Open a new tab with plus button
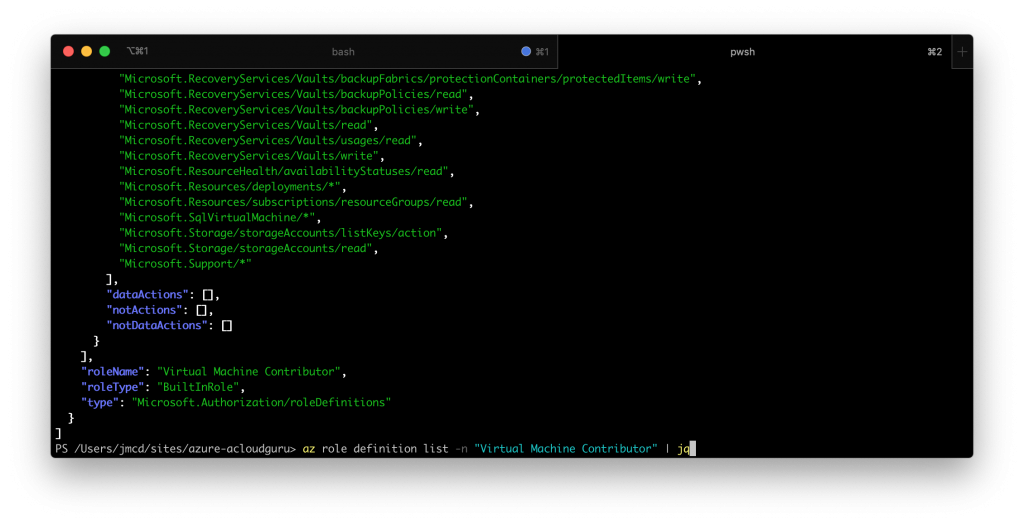This screenshot has width=1024, height=525. (962, 51)
